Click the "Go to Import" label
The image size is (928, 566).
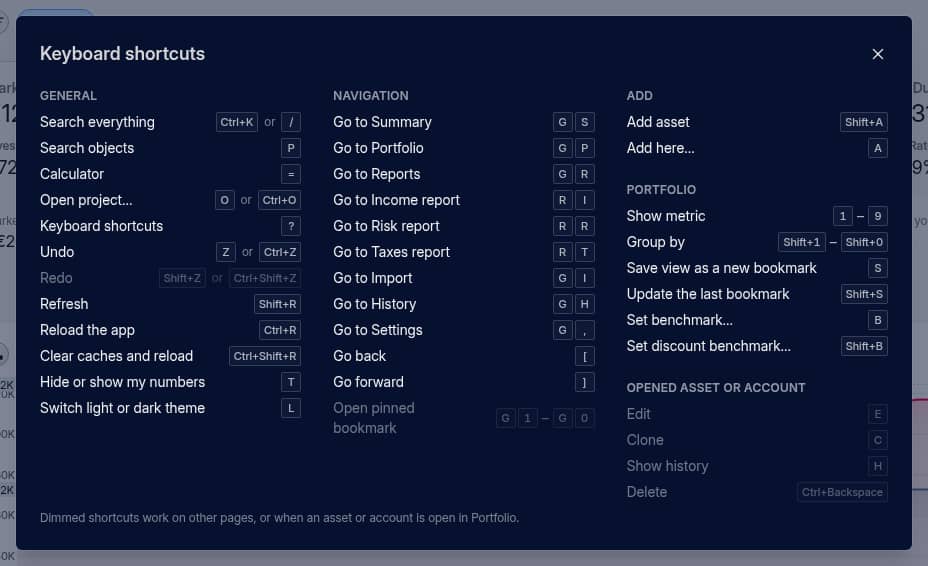point(373,278)
